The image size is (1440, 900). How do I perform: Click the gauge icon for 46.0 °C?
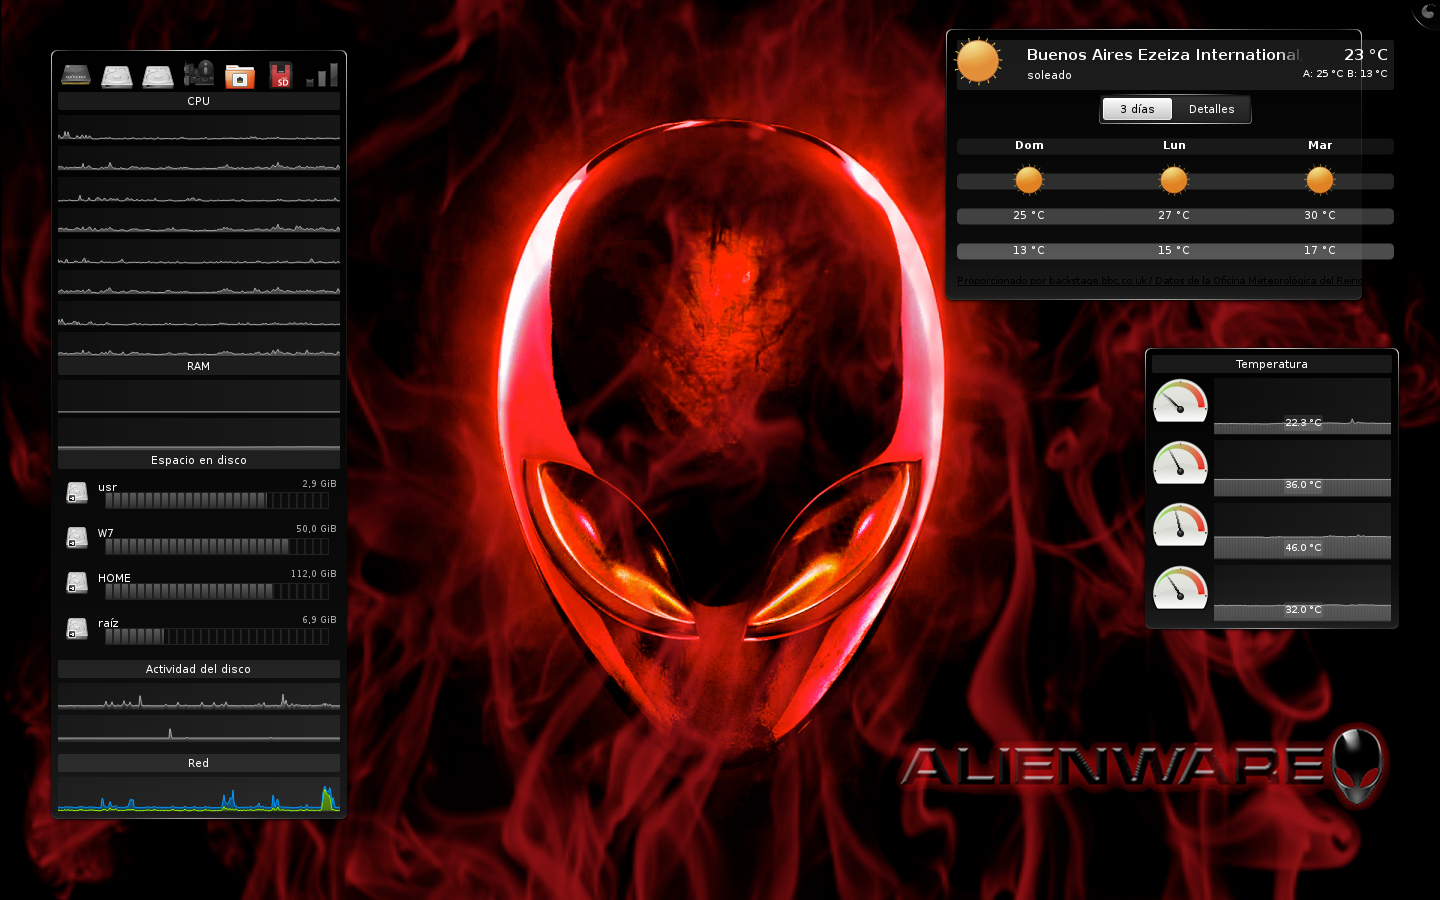[1181, 526]
